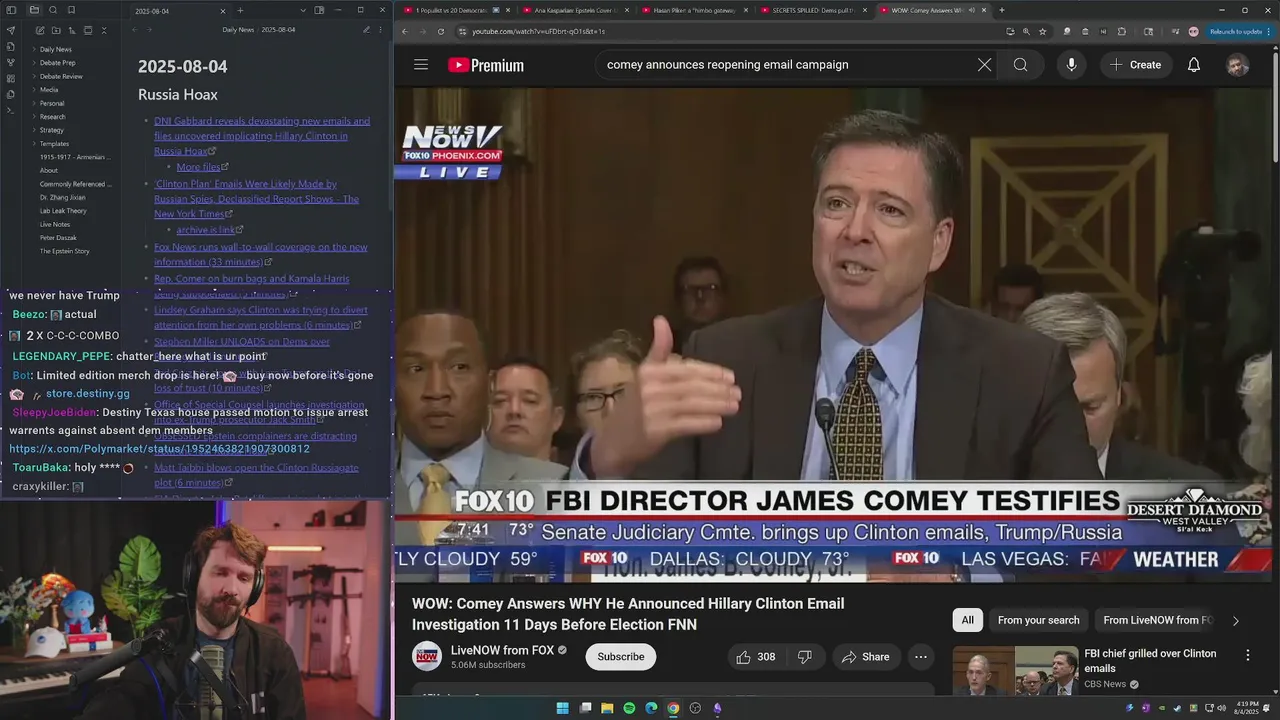1280x720 pixels.
Task: Open the DNI Gabbard reveals devastating emails link
Action: click(x=262, y=136)
